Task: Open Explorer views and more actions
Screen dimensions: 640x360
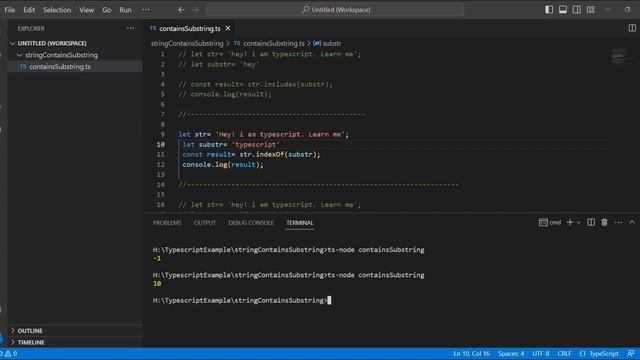Action: [130, 28]
